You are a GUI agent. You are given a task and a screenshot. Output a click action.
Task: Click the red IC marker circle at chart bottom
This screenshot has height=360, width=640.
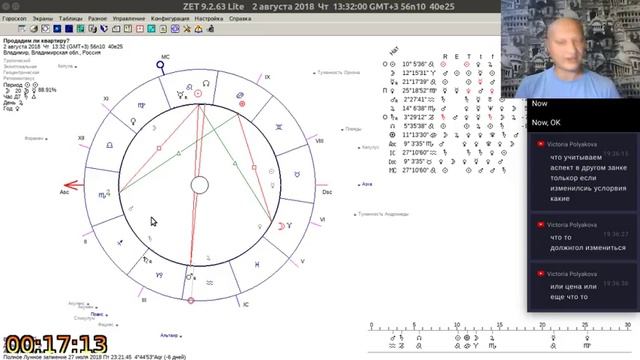click(x=191, y=300)
